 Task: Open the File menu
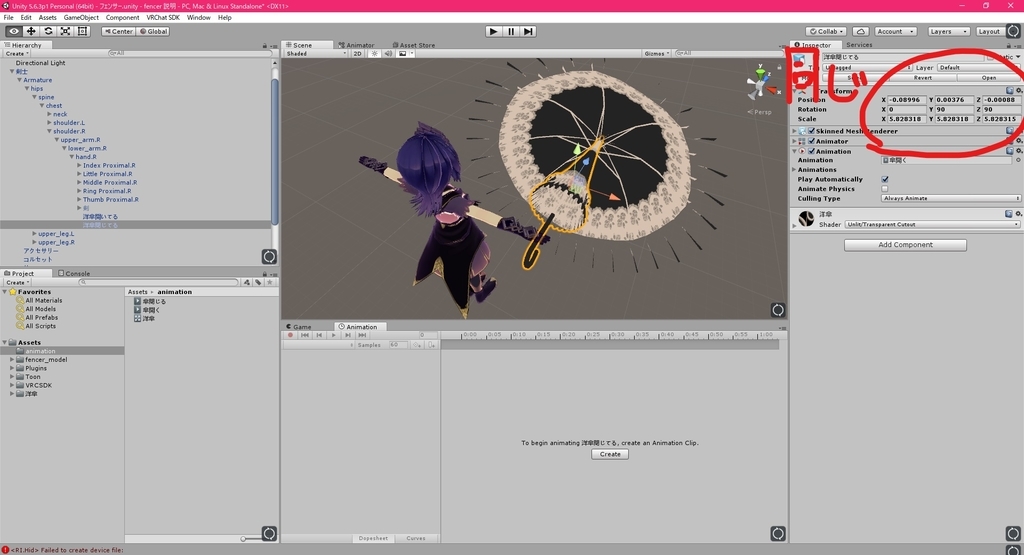coord(8,18)
